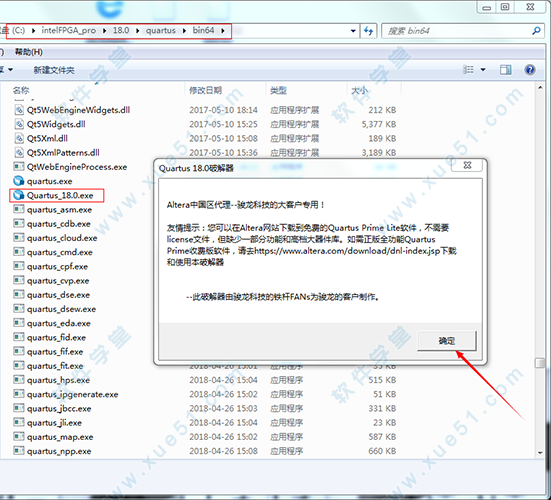Click the vertical scrollbar down arrow
The height and width of the screenshot is (500, 551).
(540, 453)
